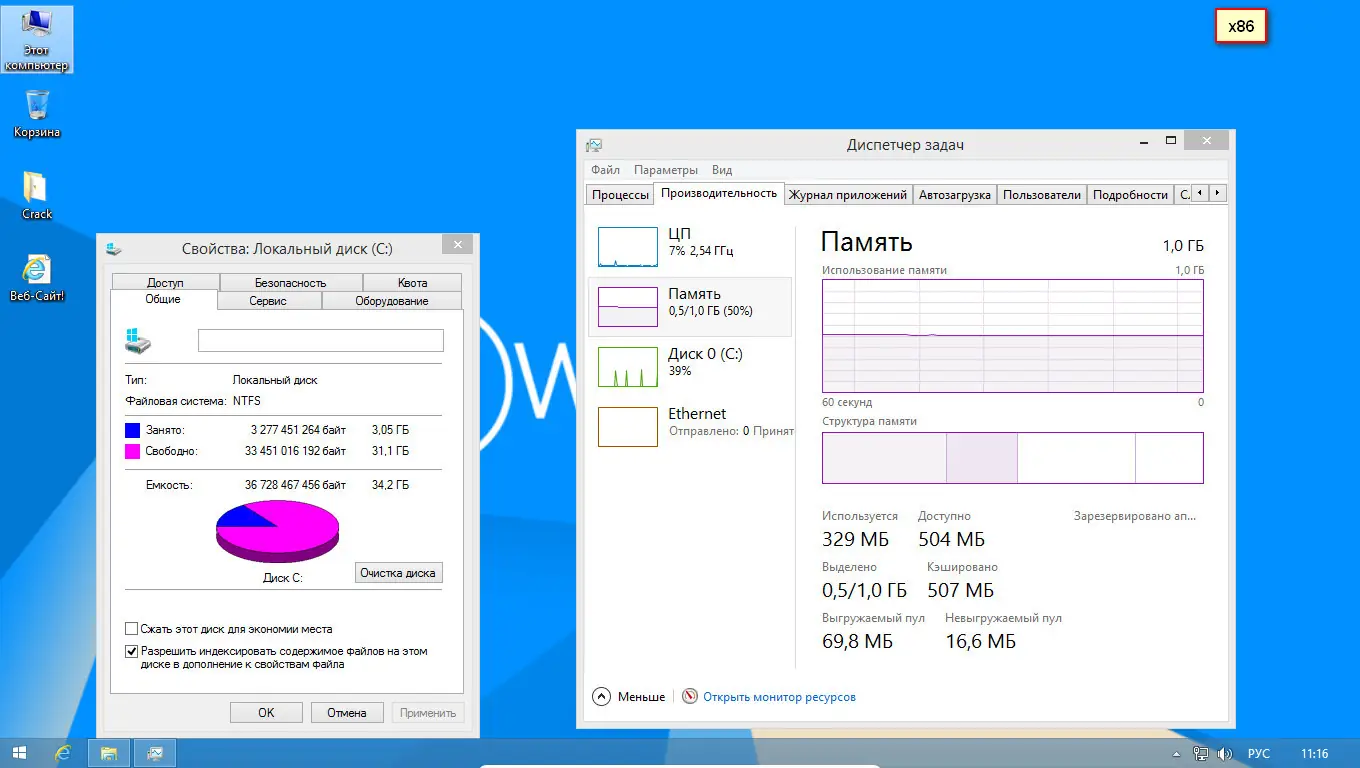The width and height of the screenshot is (1360, 768).
Task: Open the Сервис tab
Action: [x=268, y=301]
